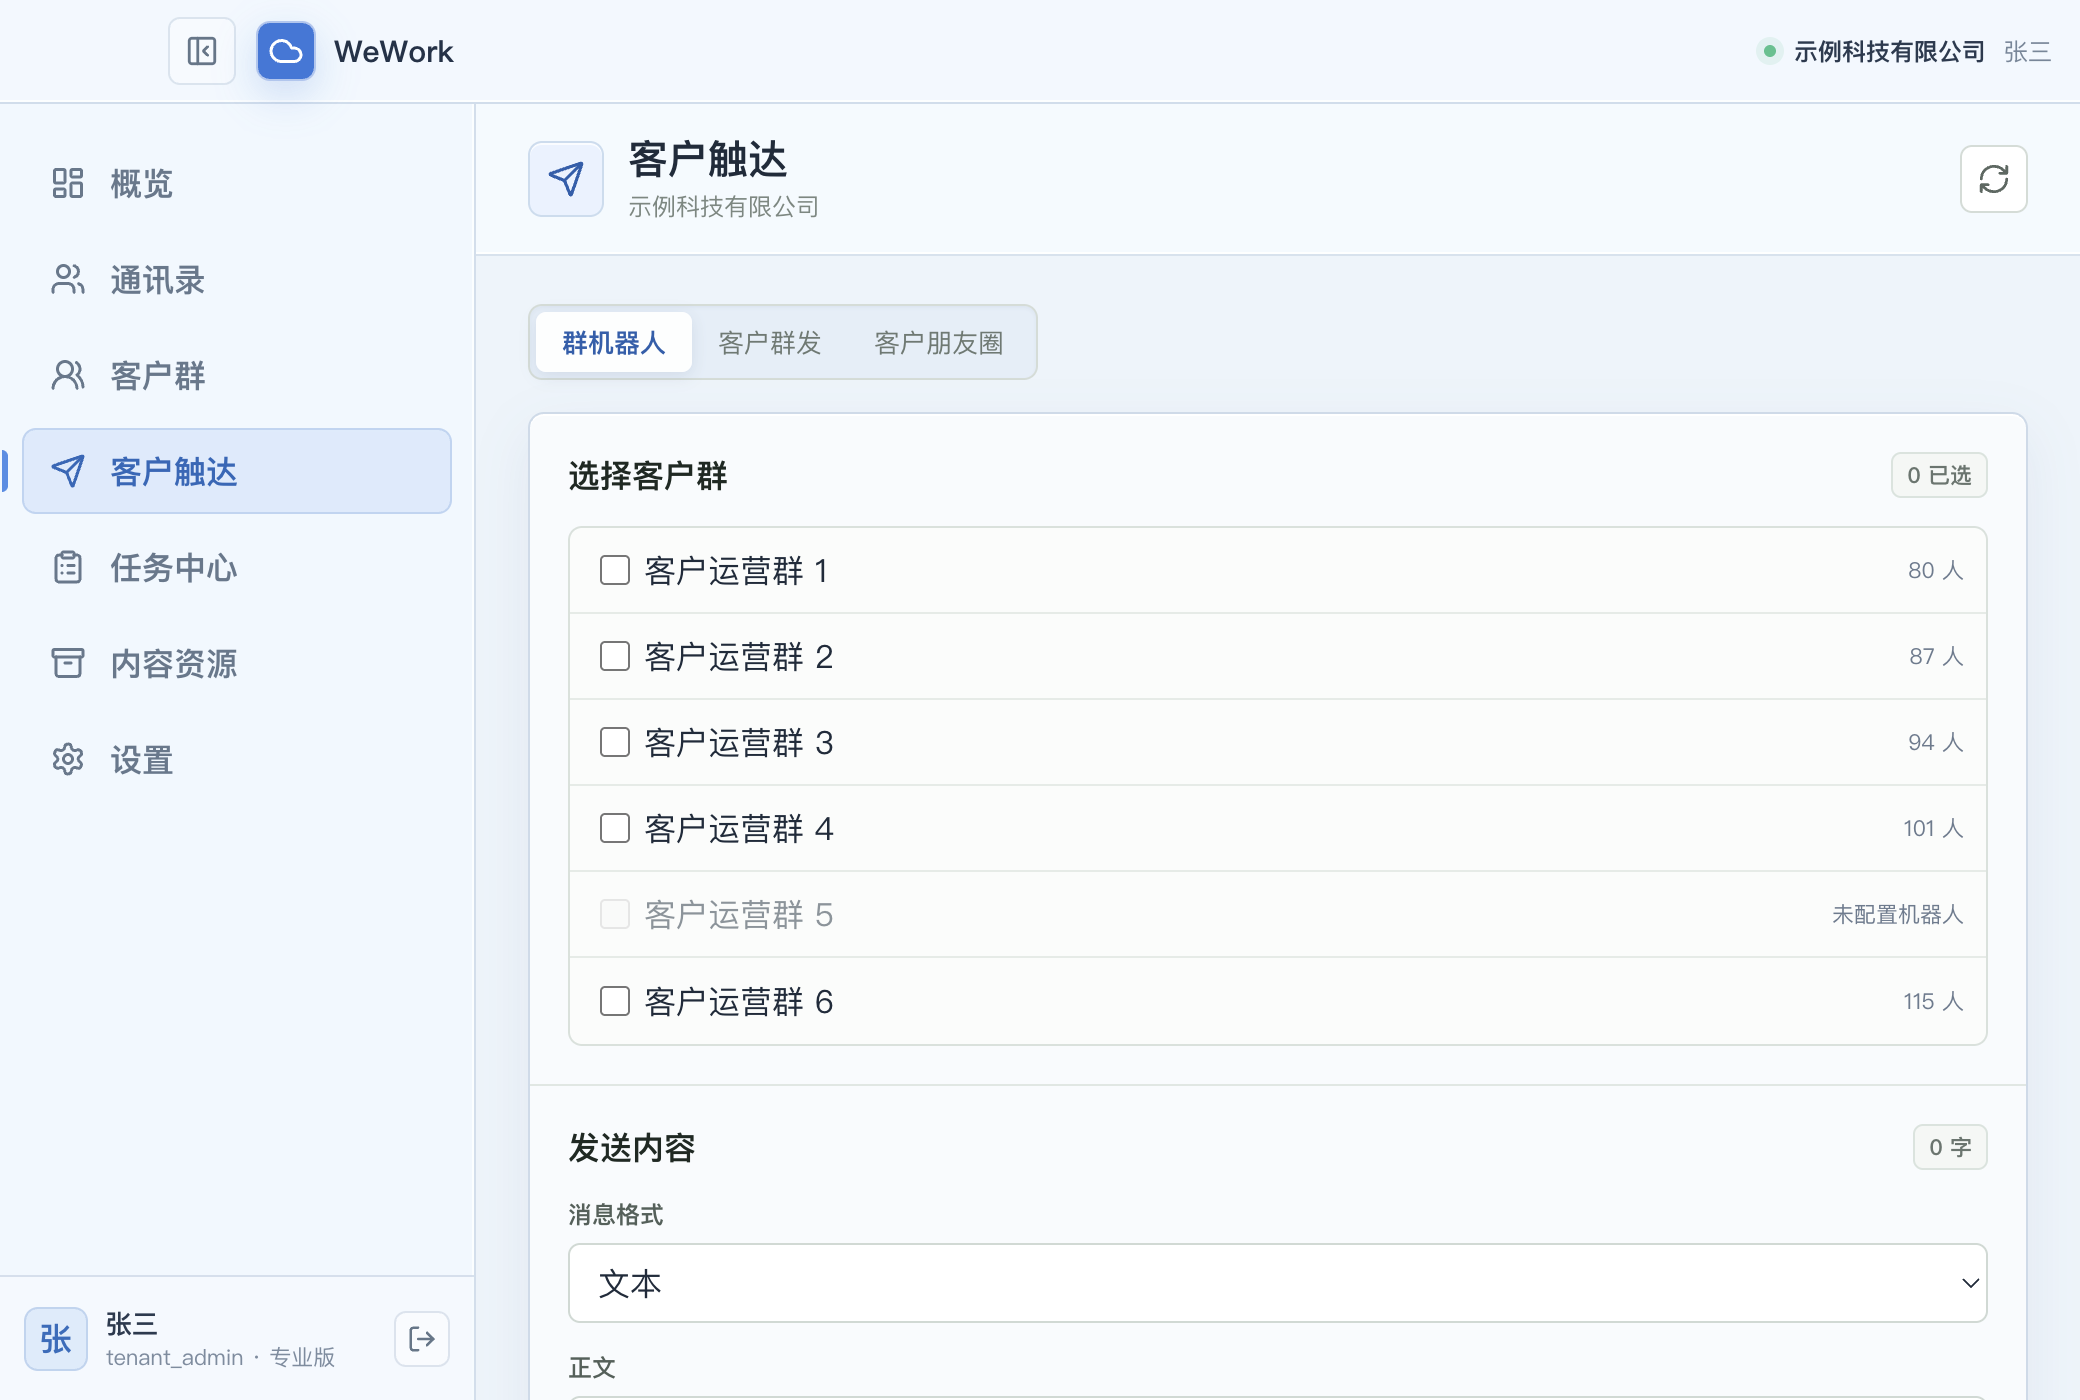
Task: Click the 张三 name in the top bar
Action: click(2028, 51)
